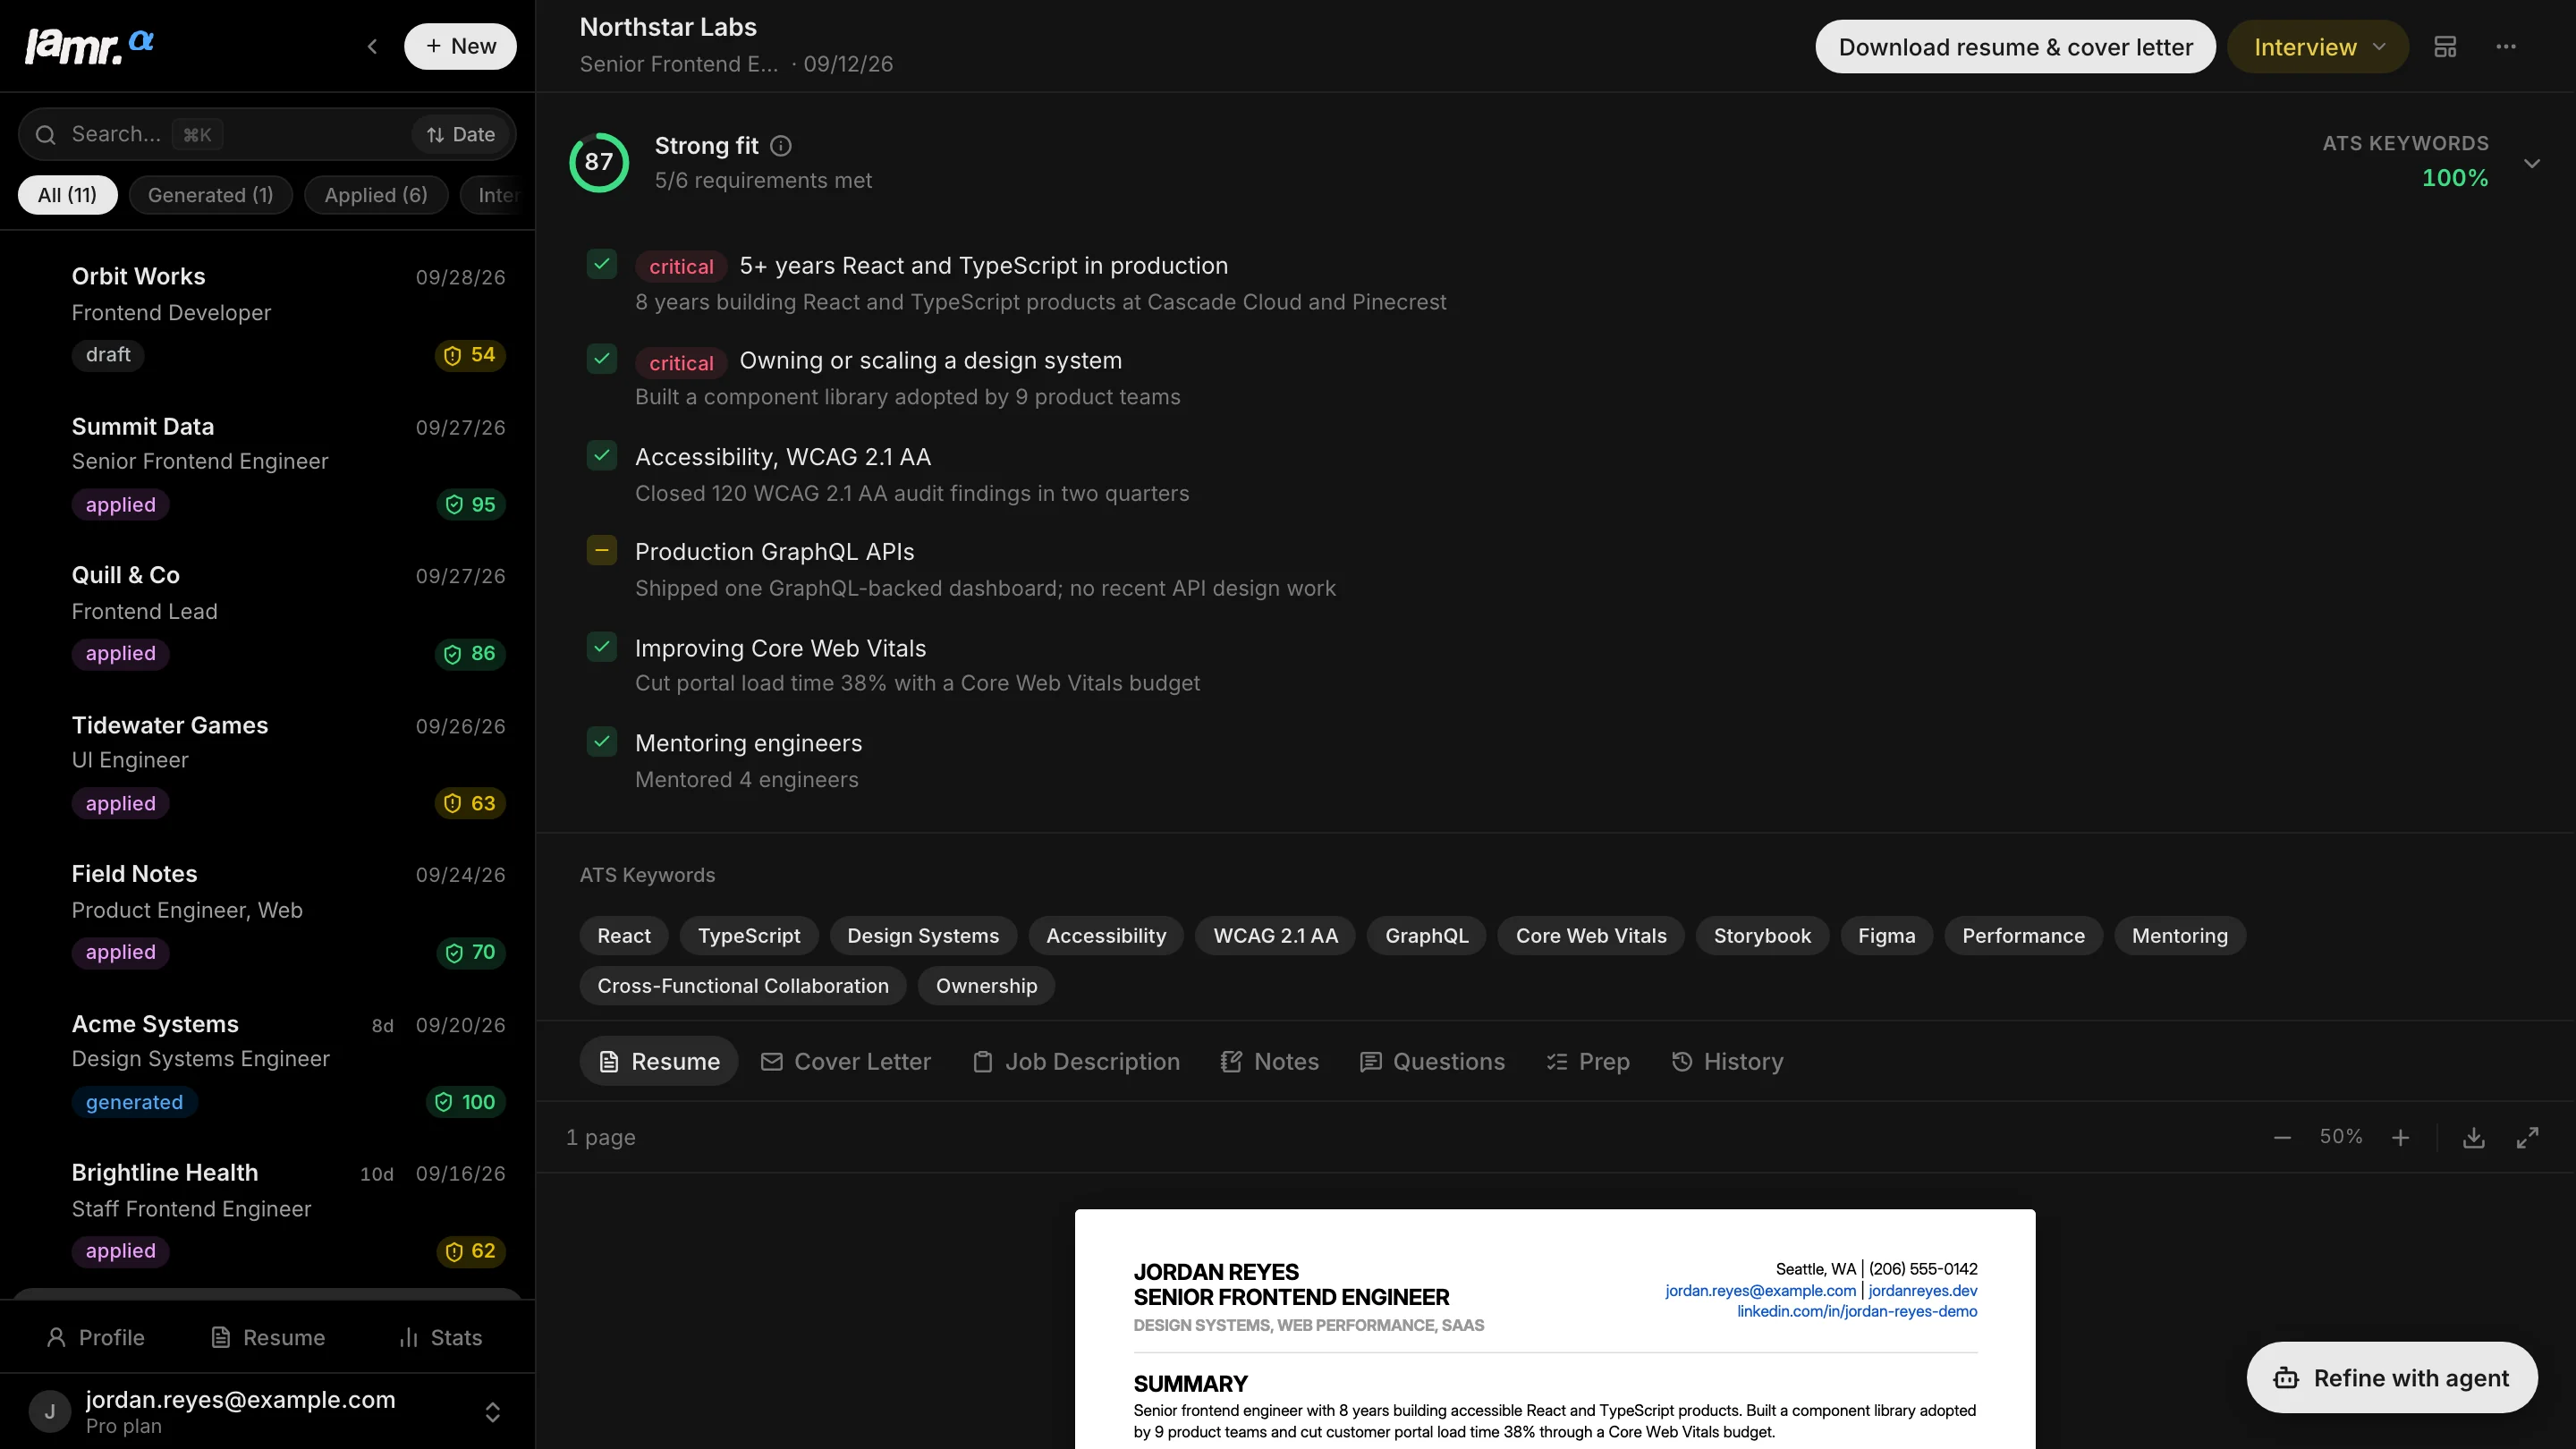Toggle the React and TypeScript requirement checkbox
This screenshot has height=1449, width=2576.
(x=602, y=265)
